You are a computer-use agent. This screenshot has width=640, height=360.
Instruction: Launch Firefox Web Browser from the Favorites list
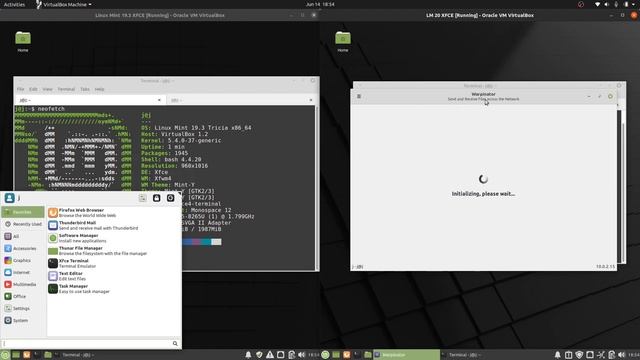pyautogui.click(x=113, y=213)
